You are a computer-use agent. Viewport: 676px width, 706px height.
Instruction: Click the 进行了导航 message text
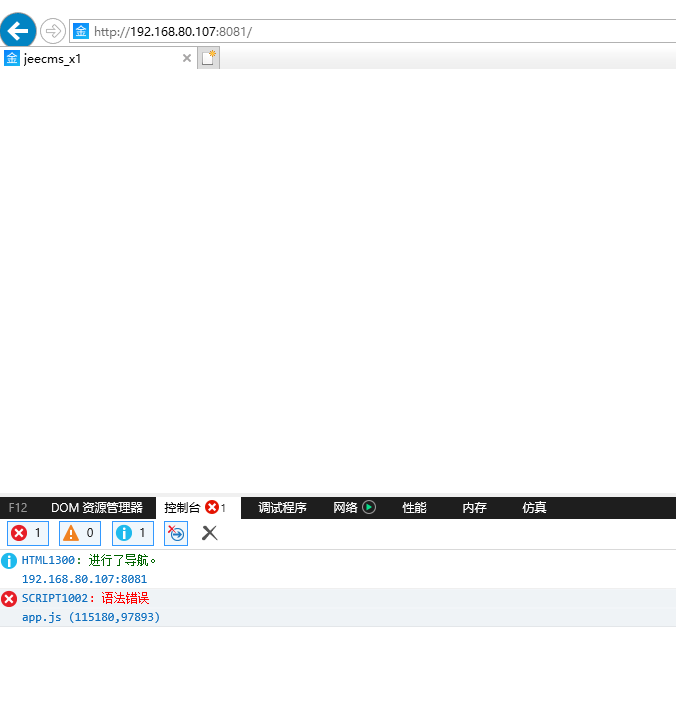click(x=122, y=560)
